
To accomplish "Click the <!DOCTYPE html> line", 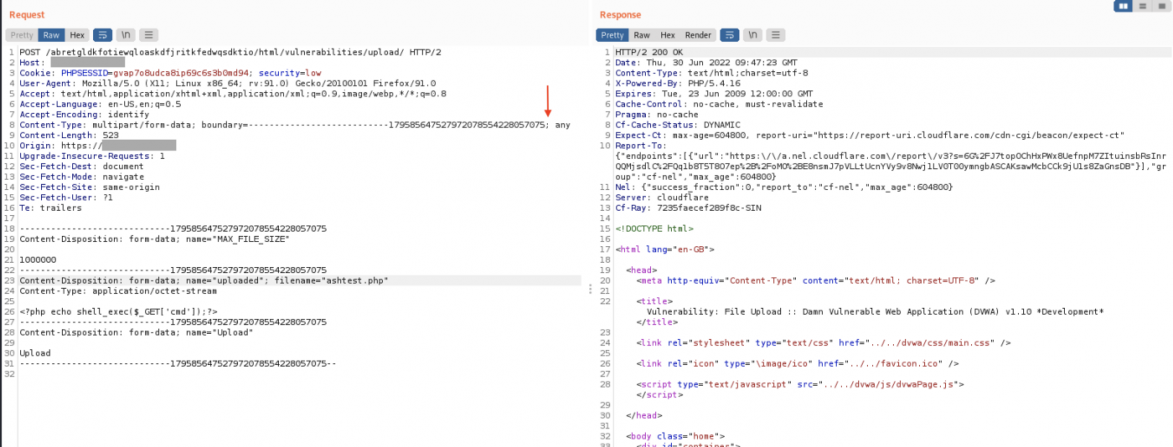I will coord(654,229).
